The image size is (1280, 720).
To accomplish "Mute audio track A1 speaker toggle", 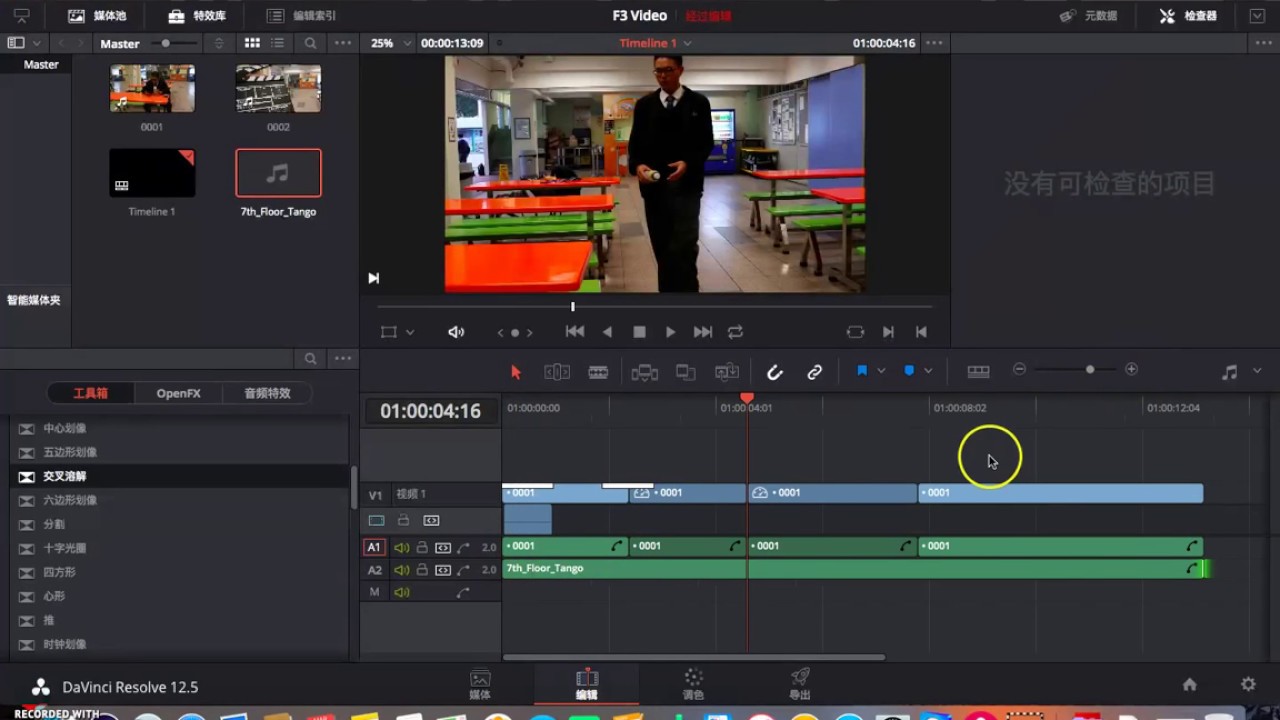I will (402, 547).
